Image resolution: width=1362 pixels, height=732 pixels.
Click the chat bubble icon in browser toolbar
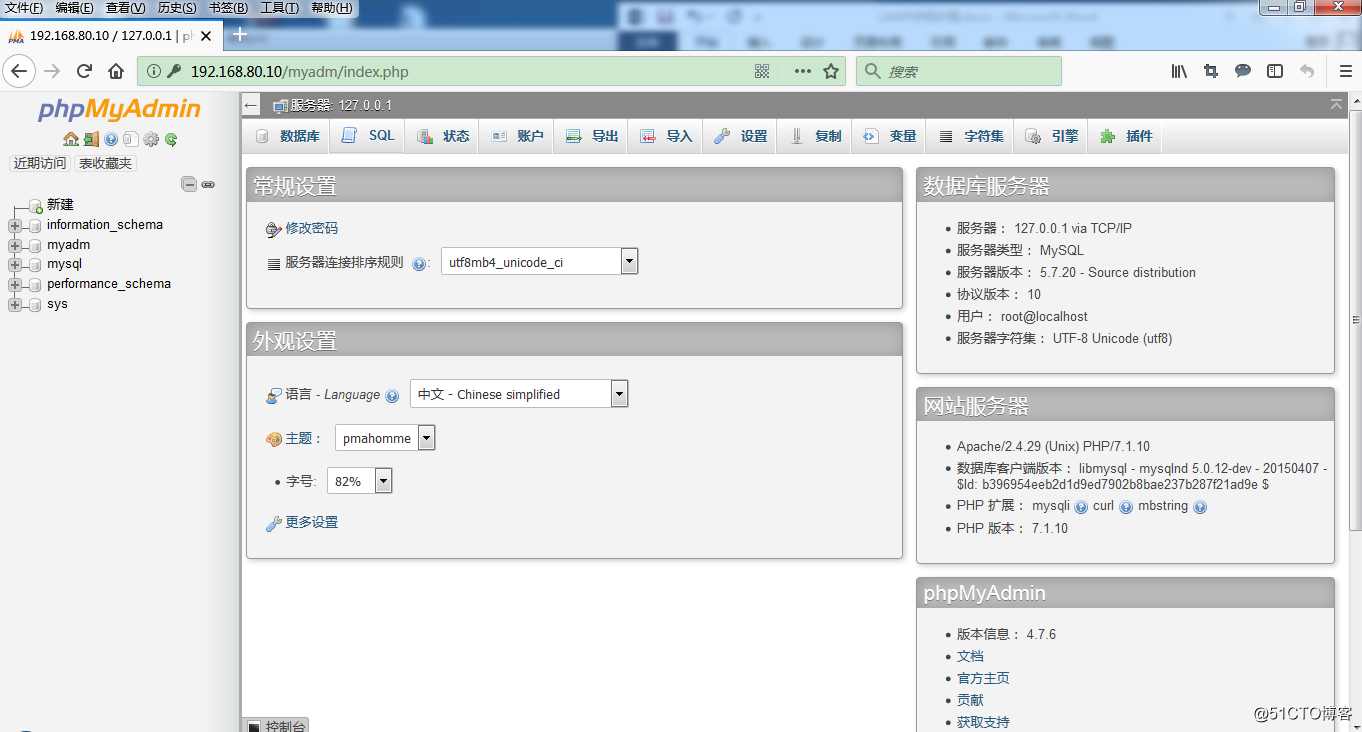[1243, 71]
